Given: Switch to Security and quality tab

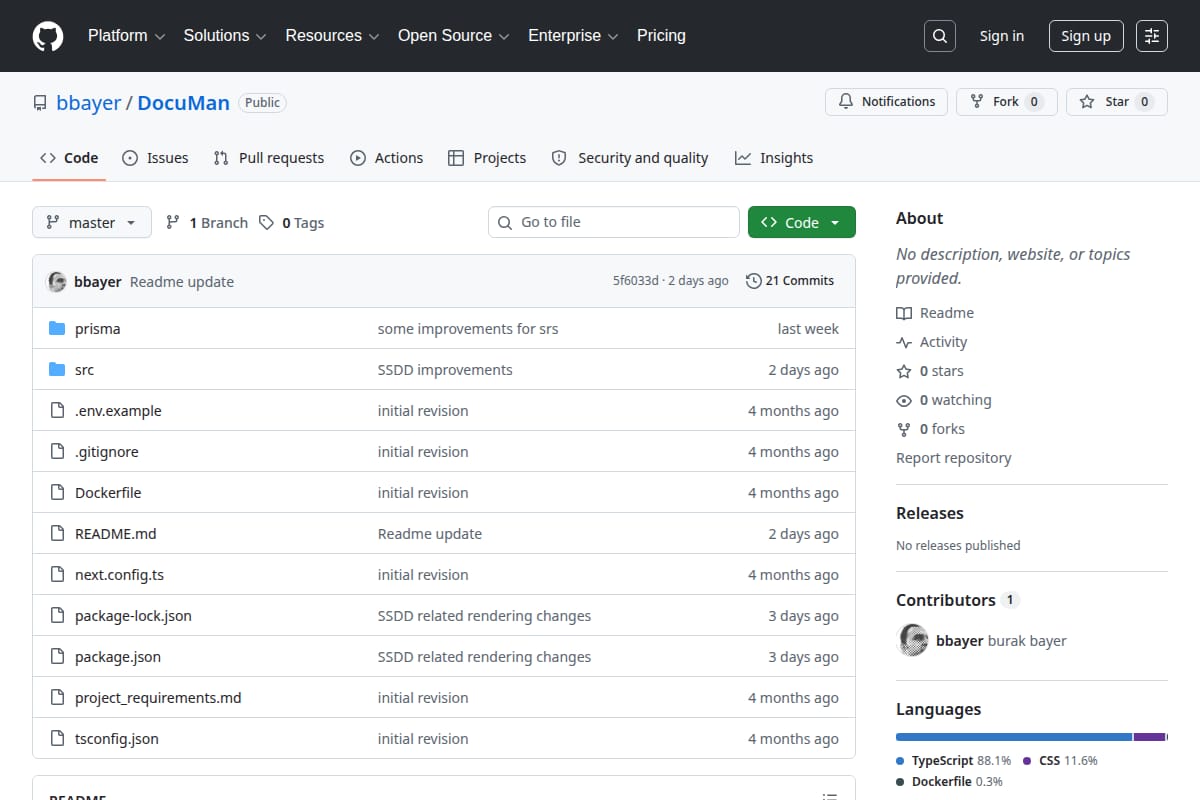Looking at the screenshot, I should pyautogui.click(x=630, y=158).
